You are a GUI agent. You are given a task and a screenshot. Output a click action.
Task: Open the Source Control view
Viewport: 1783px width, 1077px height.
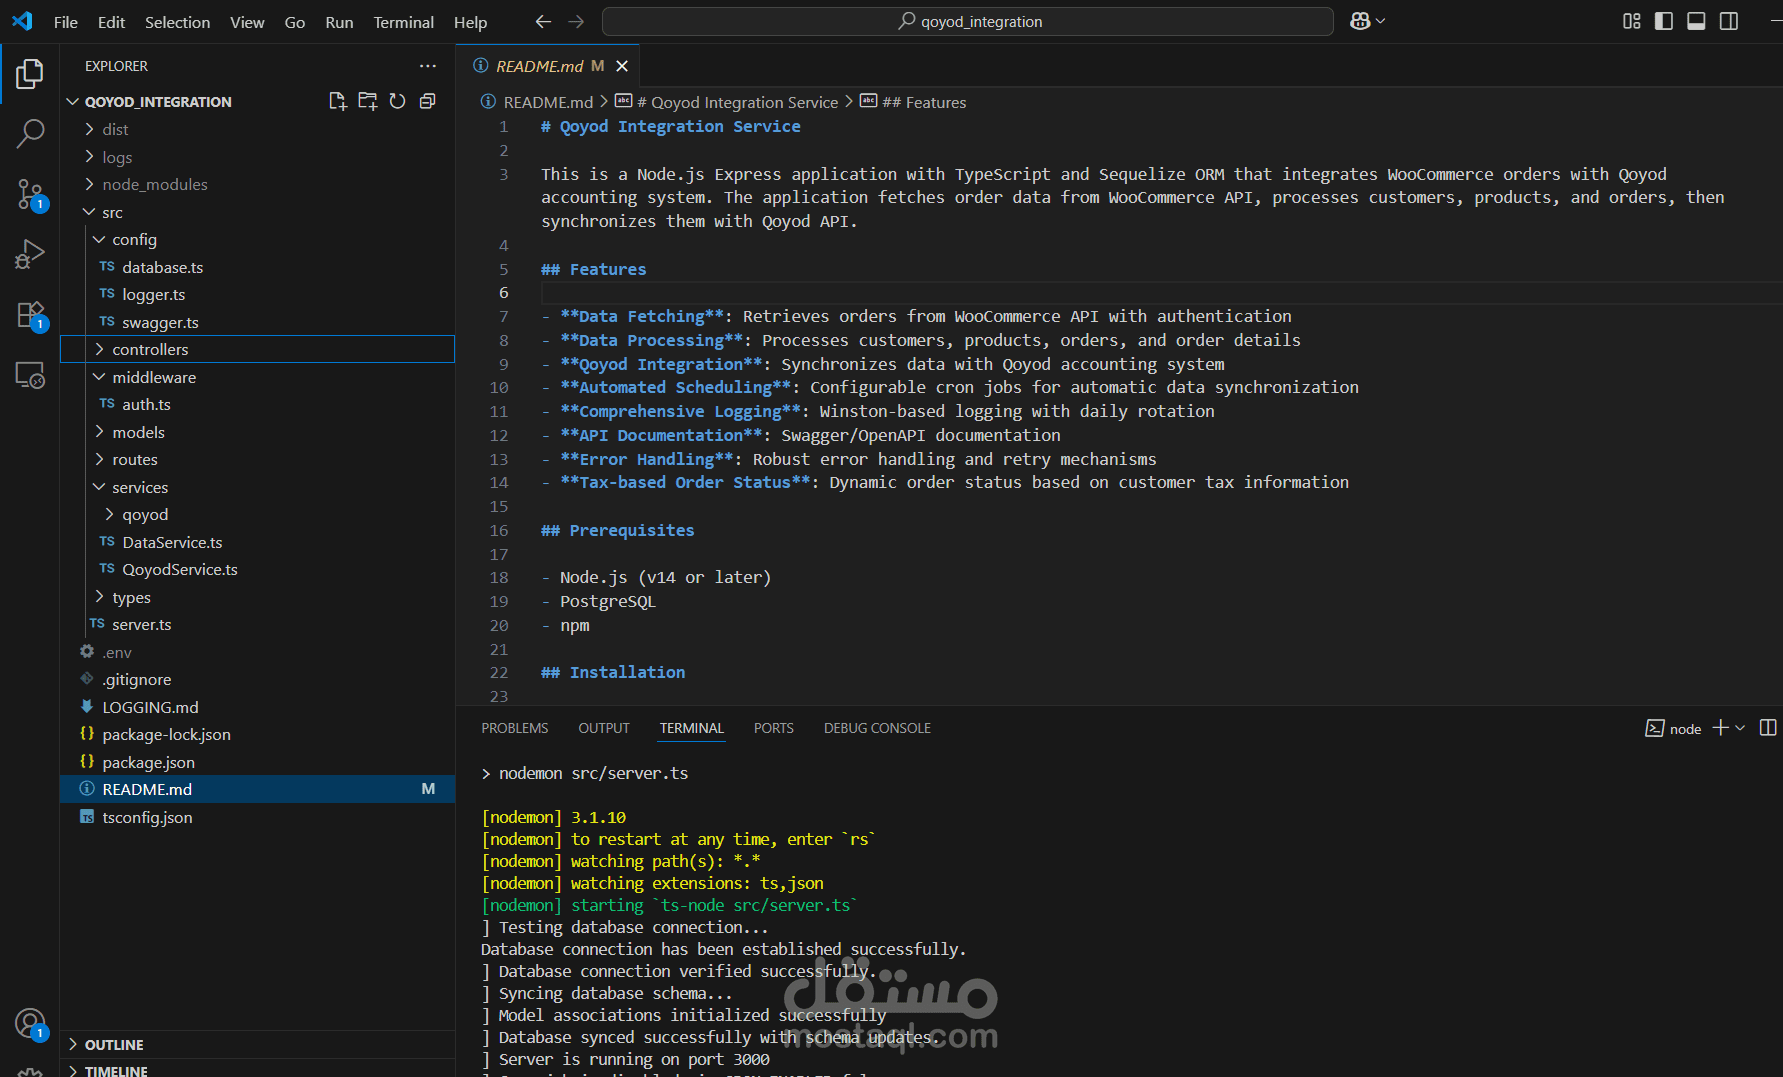pyautogui.click(x=30, y=194)
